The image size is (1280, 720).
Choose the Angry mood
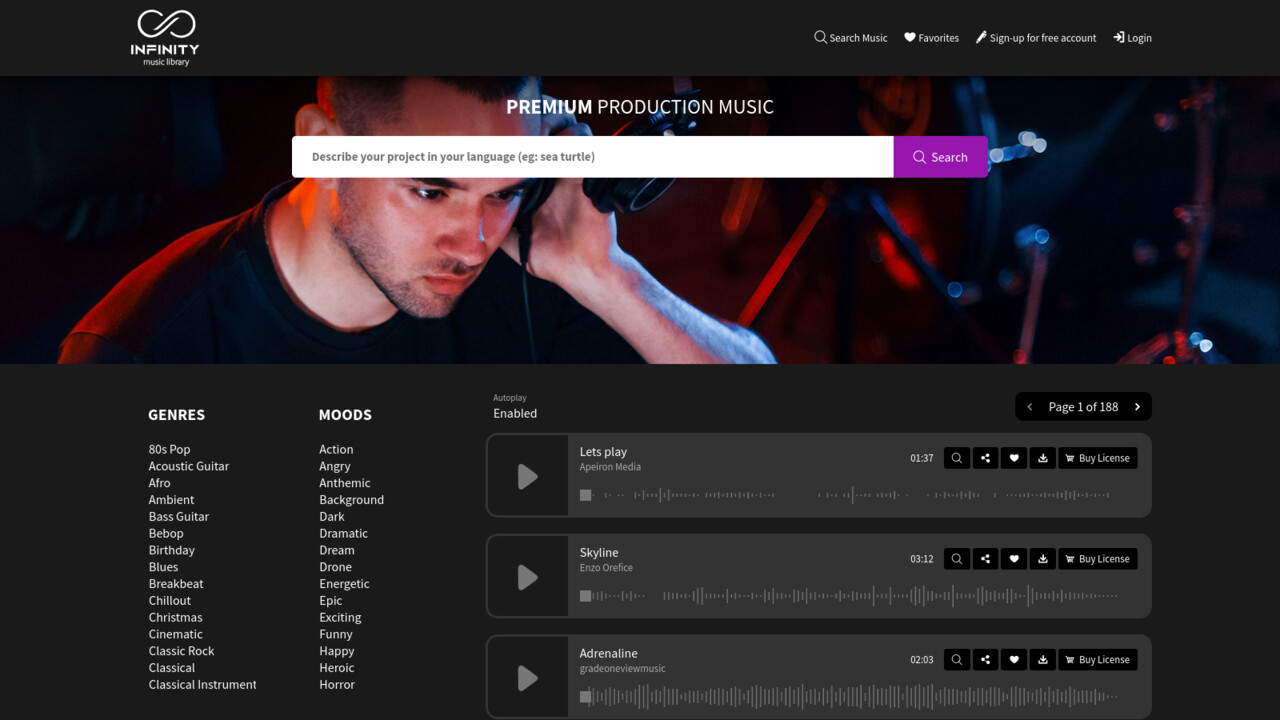coord(335,466)
